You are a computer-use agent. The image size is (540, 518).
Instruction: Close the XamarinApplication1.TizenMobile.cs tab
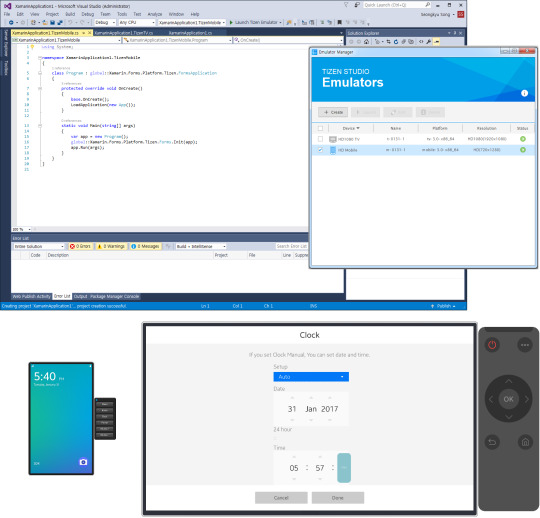(90, 33)
